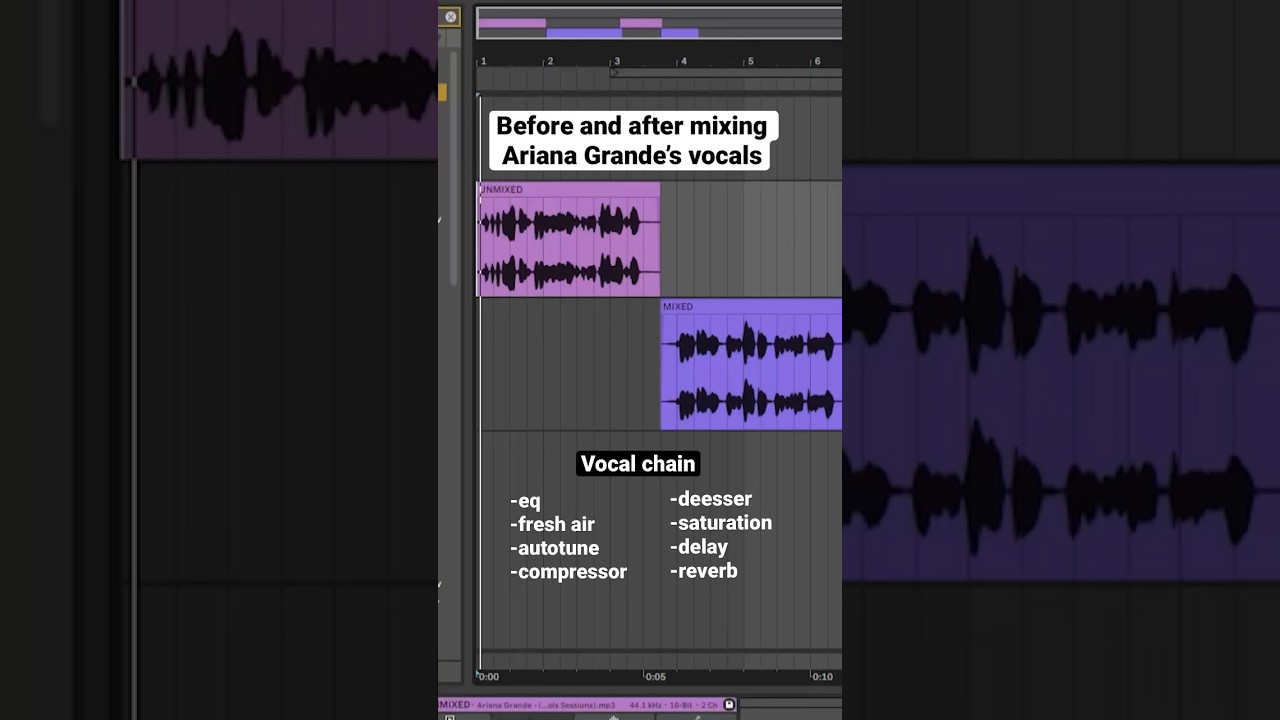Close the panel with the X icon
This screenshot has width=1280, height=720.
tap(451, 17)
